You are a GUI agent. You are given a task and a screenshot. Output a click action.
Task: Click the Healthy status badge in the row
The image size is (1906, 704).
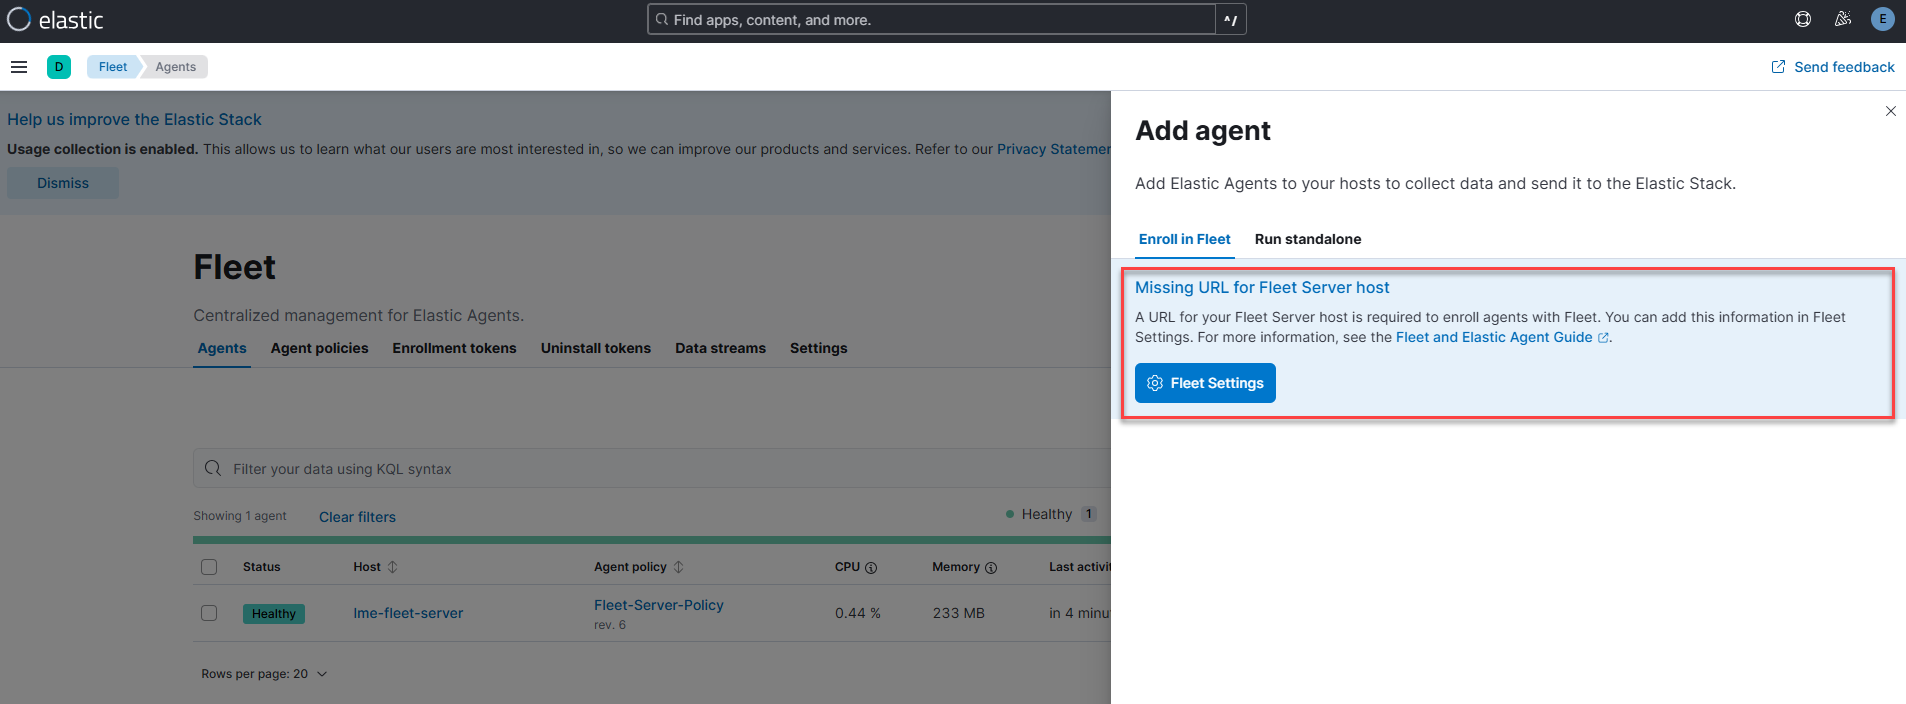[x=274, y=614]
